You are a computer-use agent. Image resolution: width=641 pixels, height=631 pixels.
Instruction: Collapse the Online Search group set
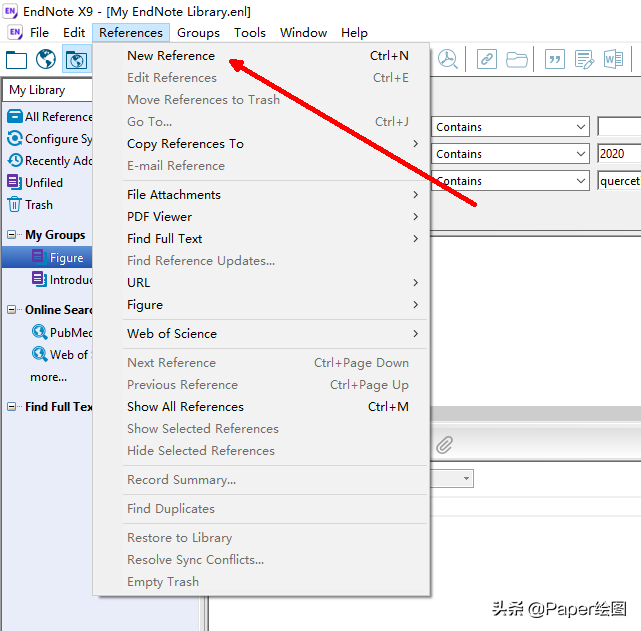(11, 309)
